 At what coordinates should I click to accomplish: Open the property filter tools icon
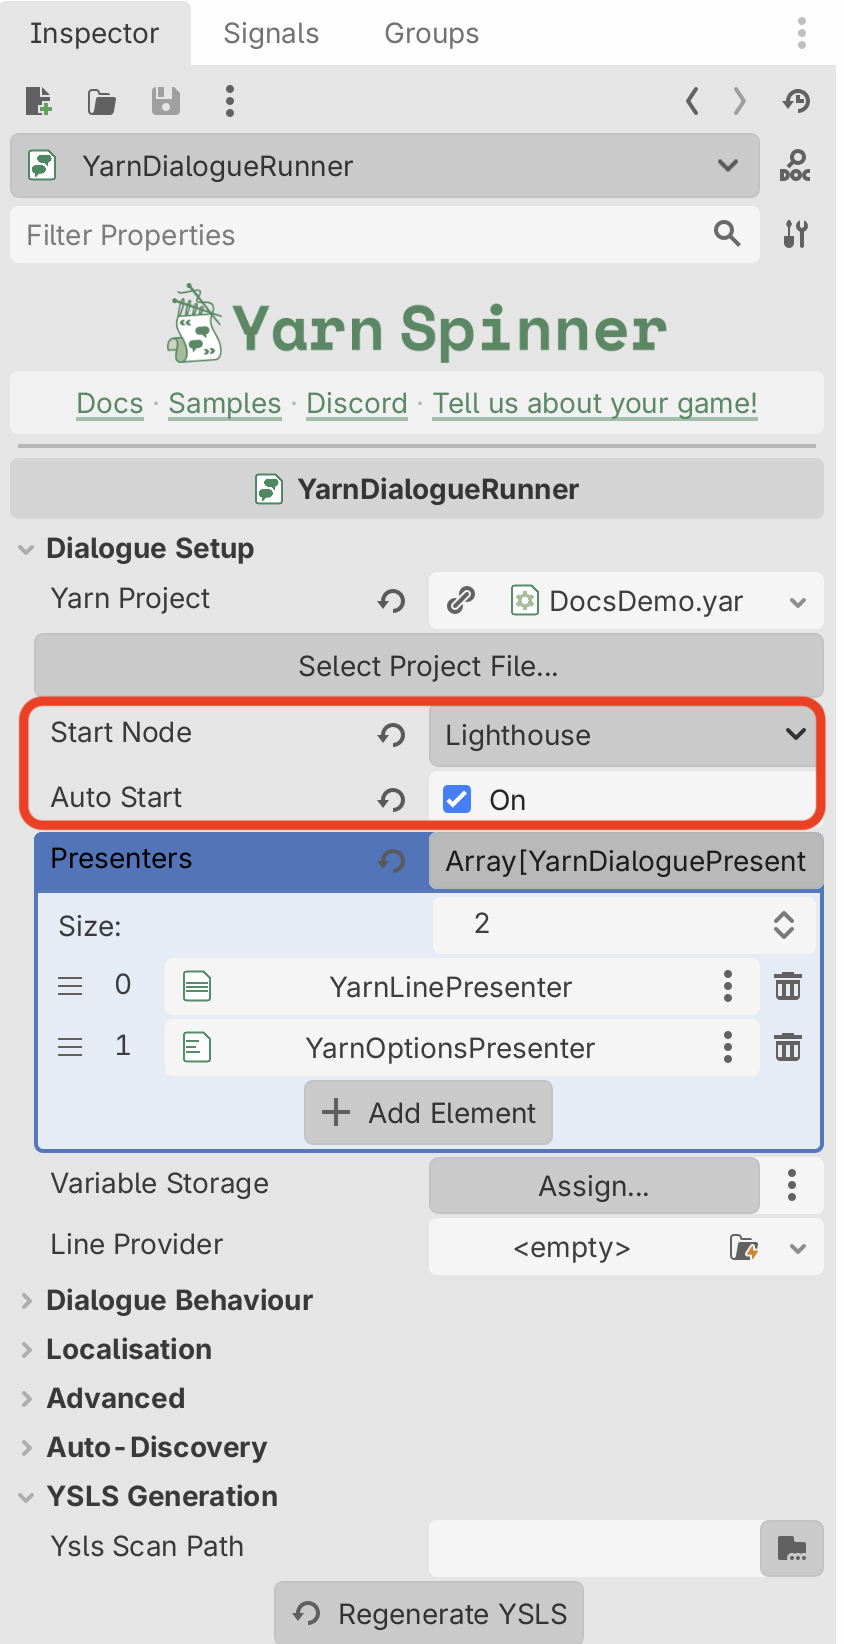click(796, 234)
